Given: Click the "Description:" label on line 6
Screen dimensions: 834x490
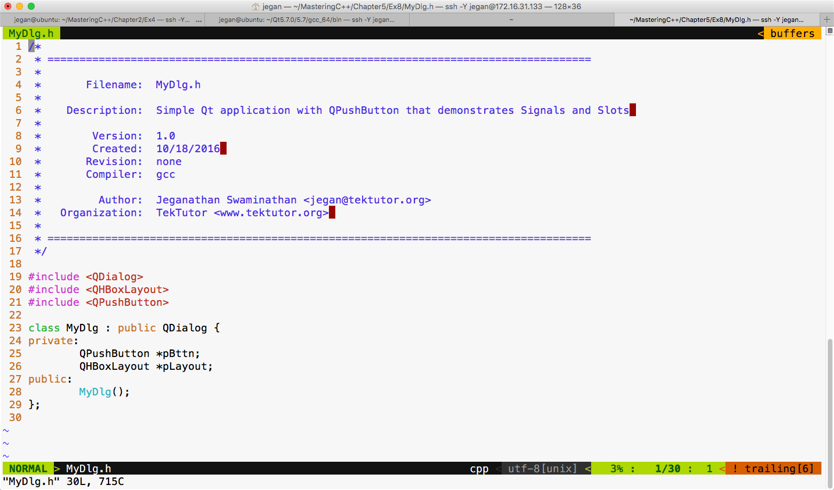Looking at the screenshot, I should click(x=104, y=110).
